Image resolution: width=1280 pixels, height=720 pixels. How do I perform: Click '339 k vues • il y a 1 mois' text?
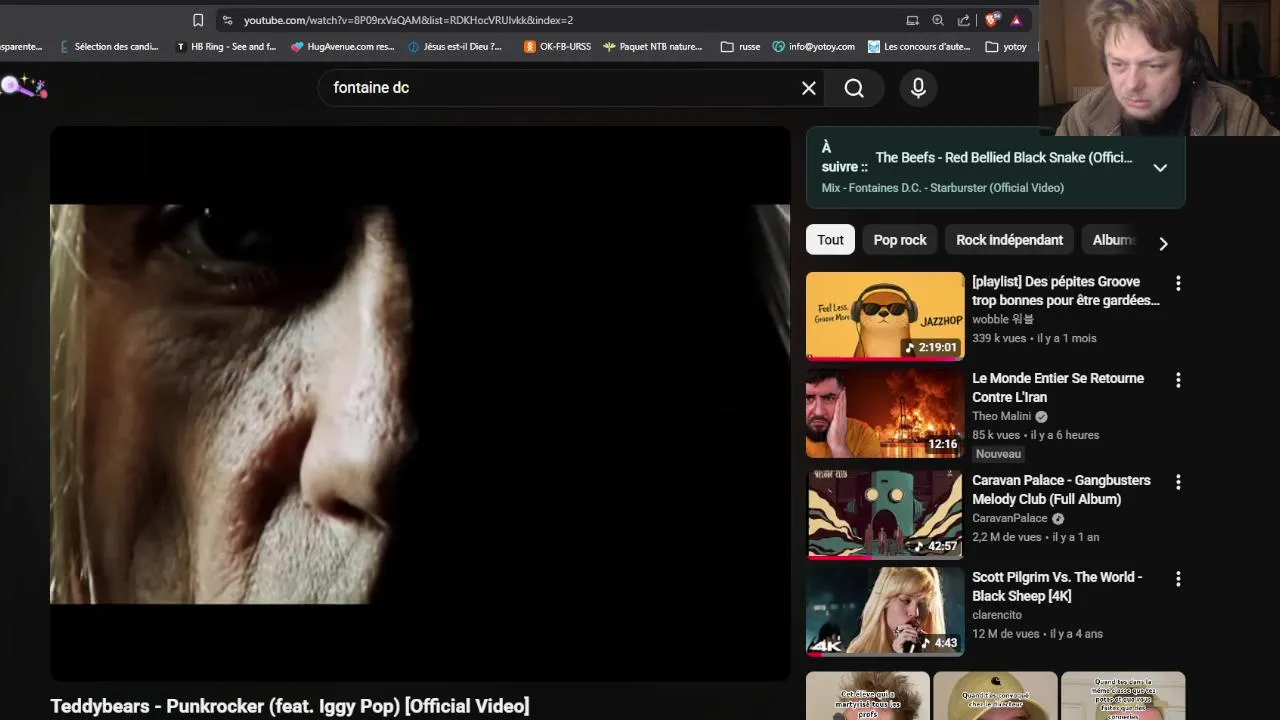1034,338
